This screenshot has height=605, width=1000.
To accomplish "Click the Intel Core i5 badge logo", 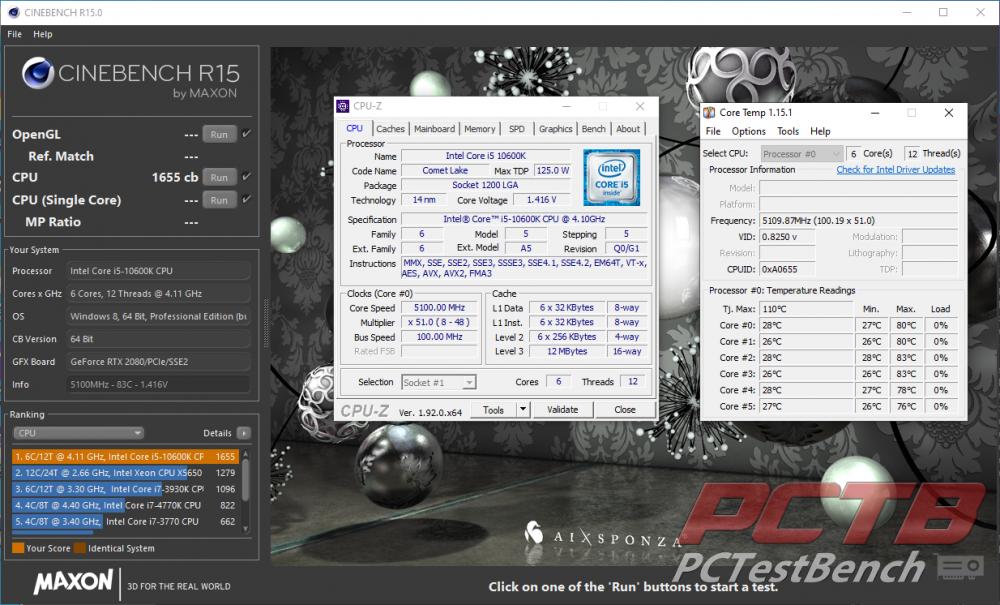I will (x=611, y=177).
